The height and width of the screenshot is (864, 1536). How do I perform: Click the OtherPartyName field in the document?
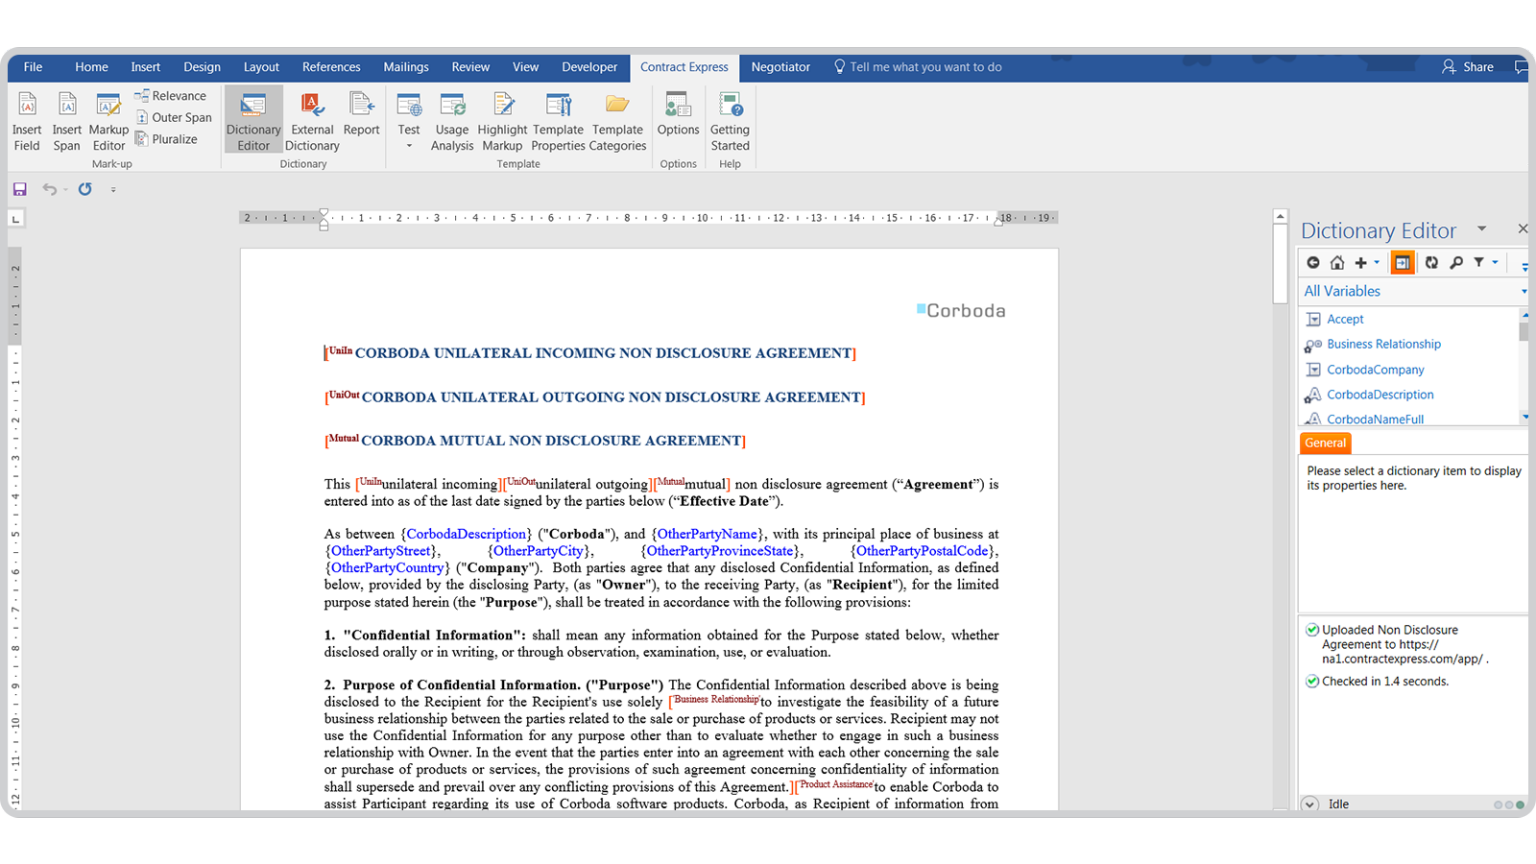[x=708, y=534]
